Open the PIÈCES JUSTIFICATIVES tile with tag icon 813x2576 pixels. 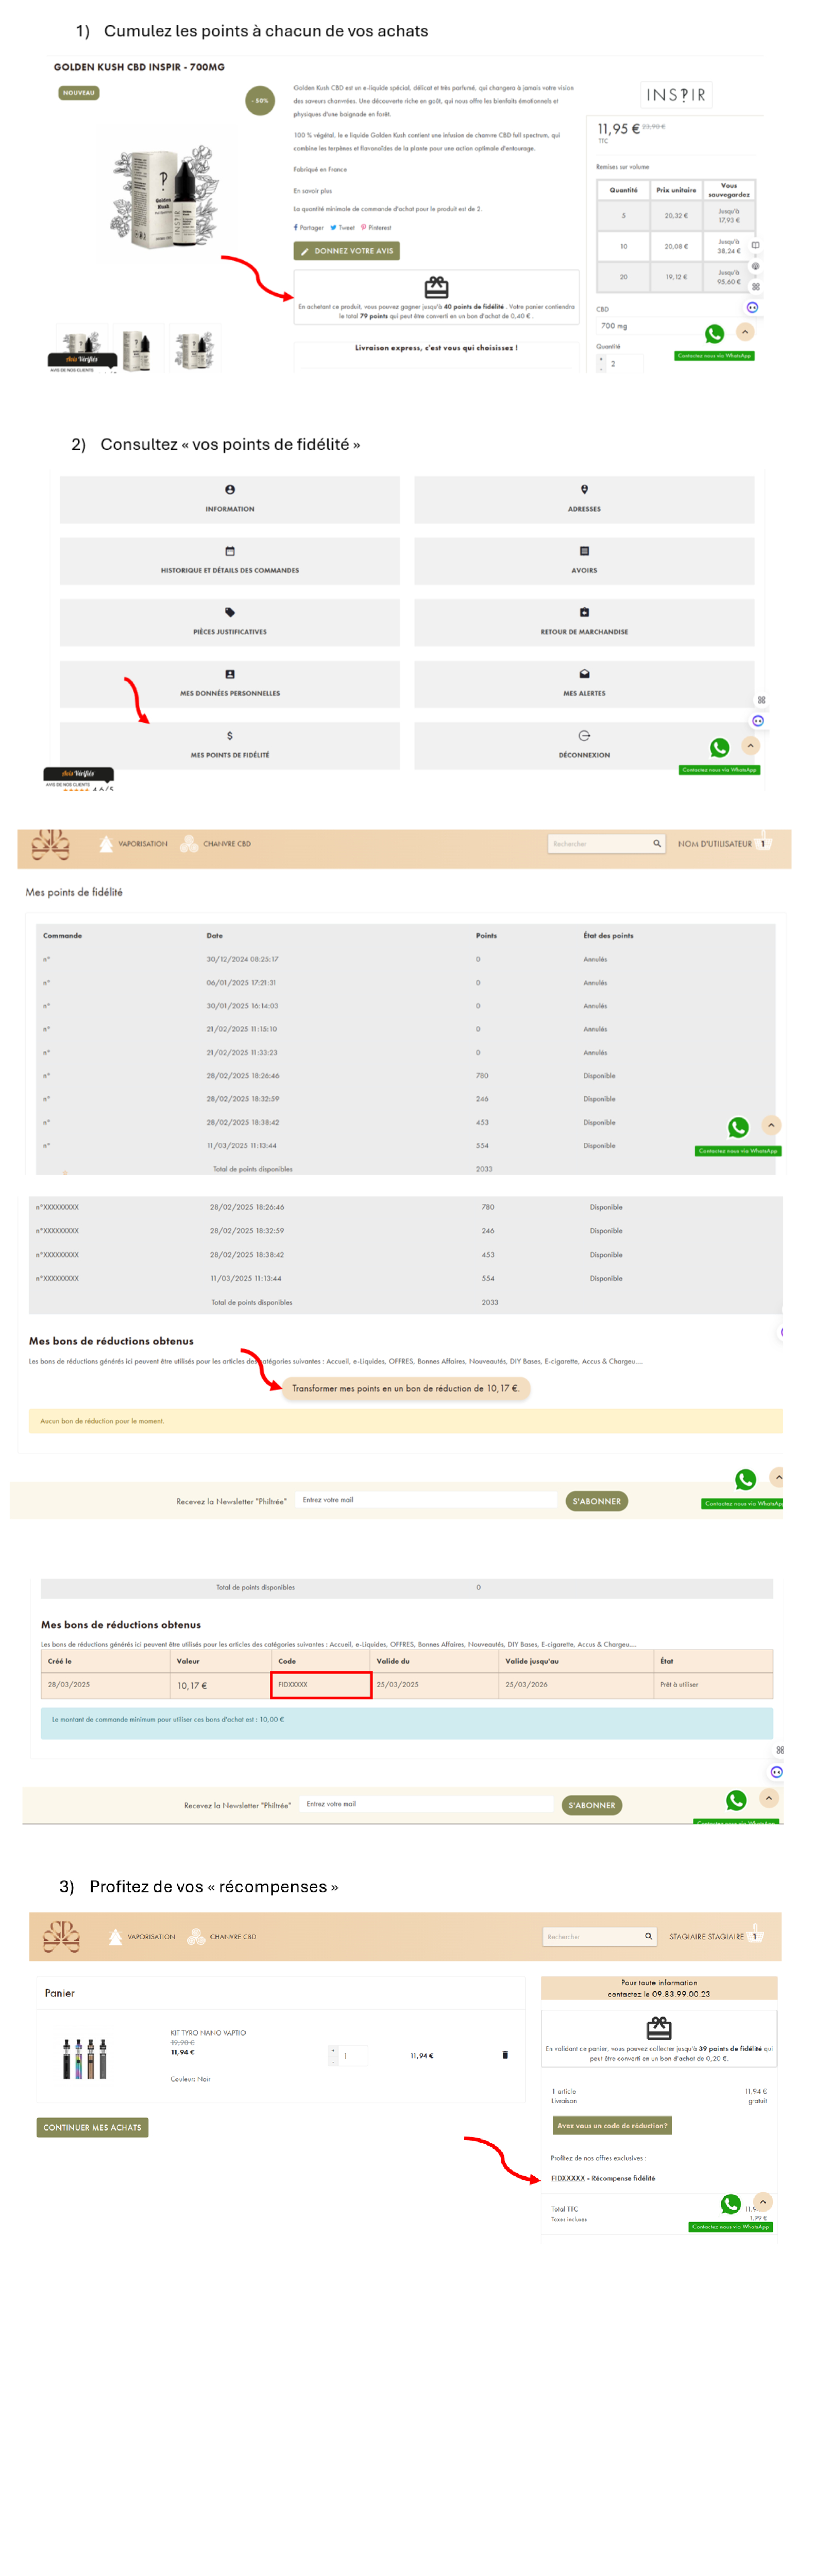pos(229,622)
